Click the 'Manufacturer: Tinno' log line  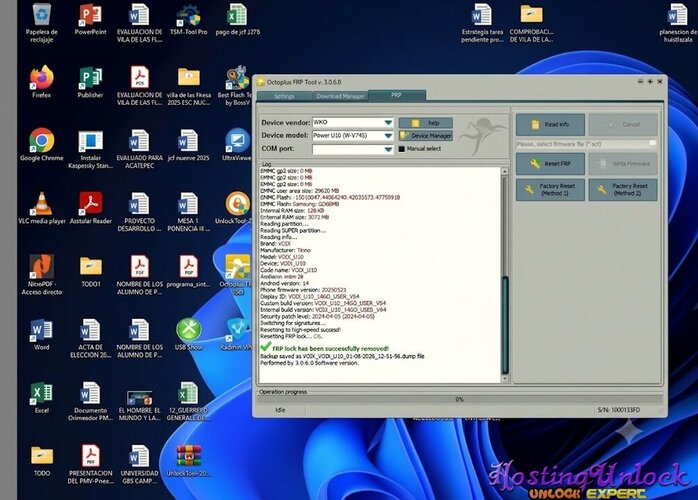(285, 250)
